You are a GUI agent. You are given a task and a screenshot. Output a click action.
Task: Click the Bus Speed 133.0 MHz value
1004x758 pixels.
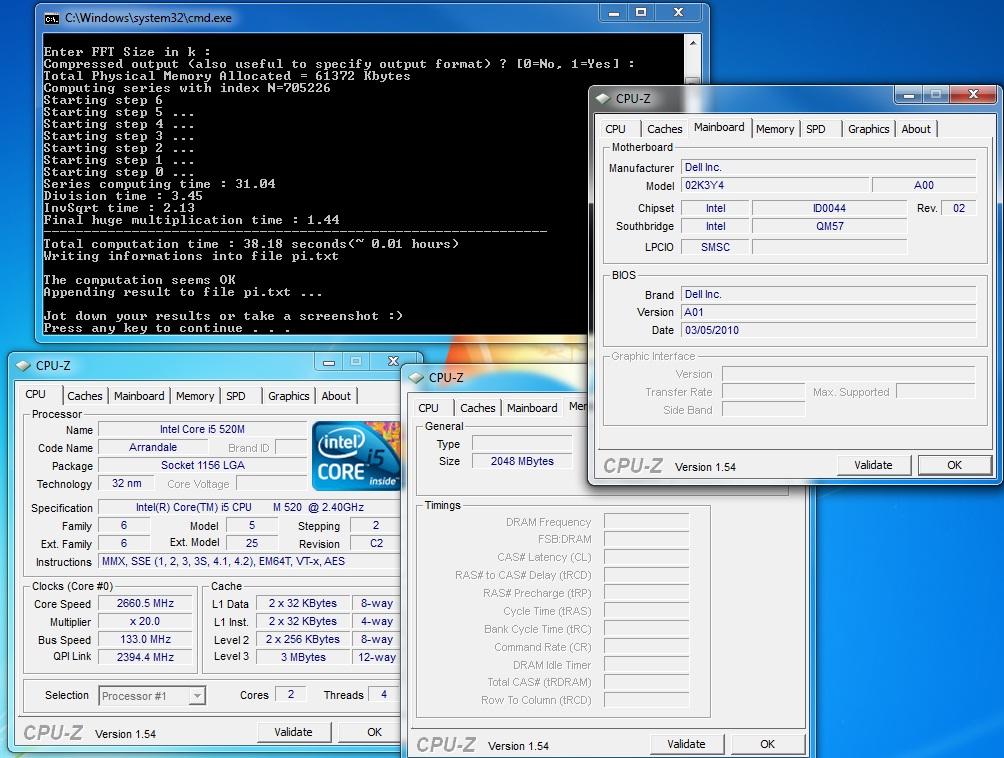(x=145, y=640)
